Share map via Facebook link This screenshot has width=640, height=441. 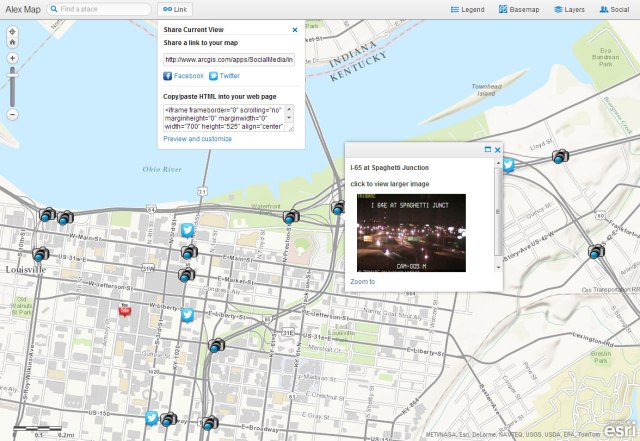183,76
